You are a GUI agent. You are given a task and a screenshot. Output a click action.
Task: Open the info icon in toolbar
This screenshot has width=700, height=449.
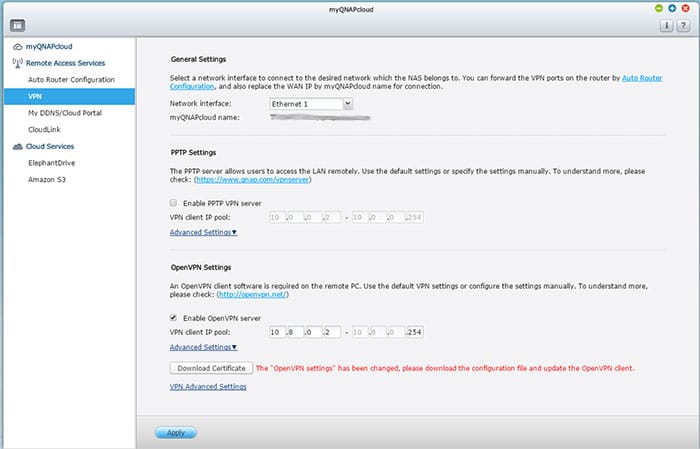[667, 25]
